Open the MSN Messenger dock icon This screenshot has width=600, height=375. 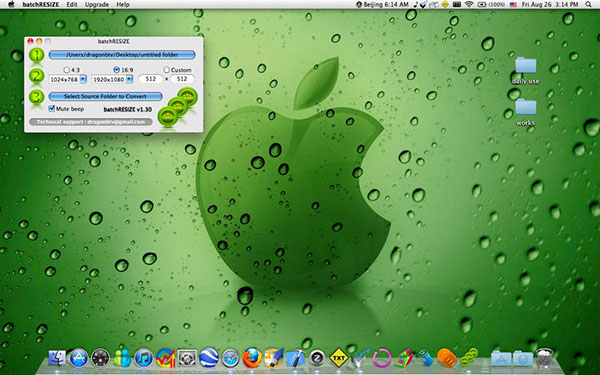[122, 358]
